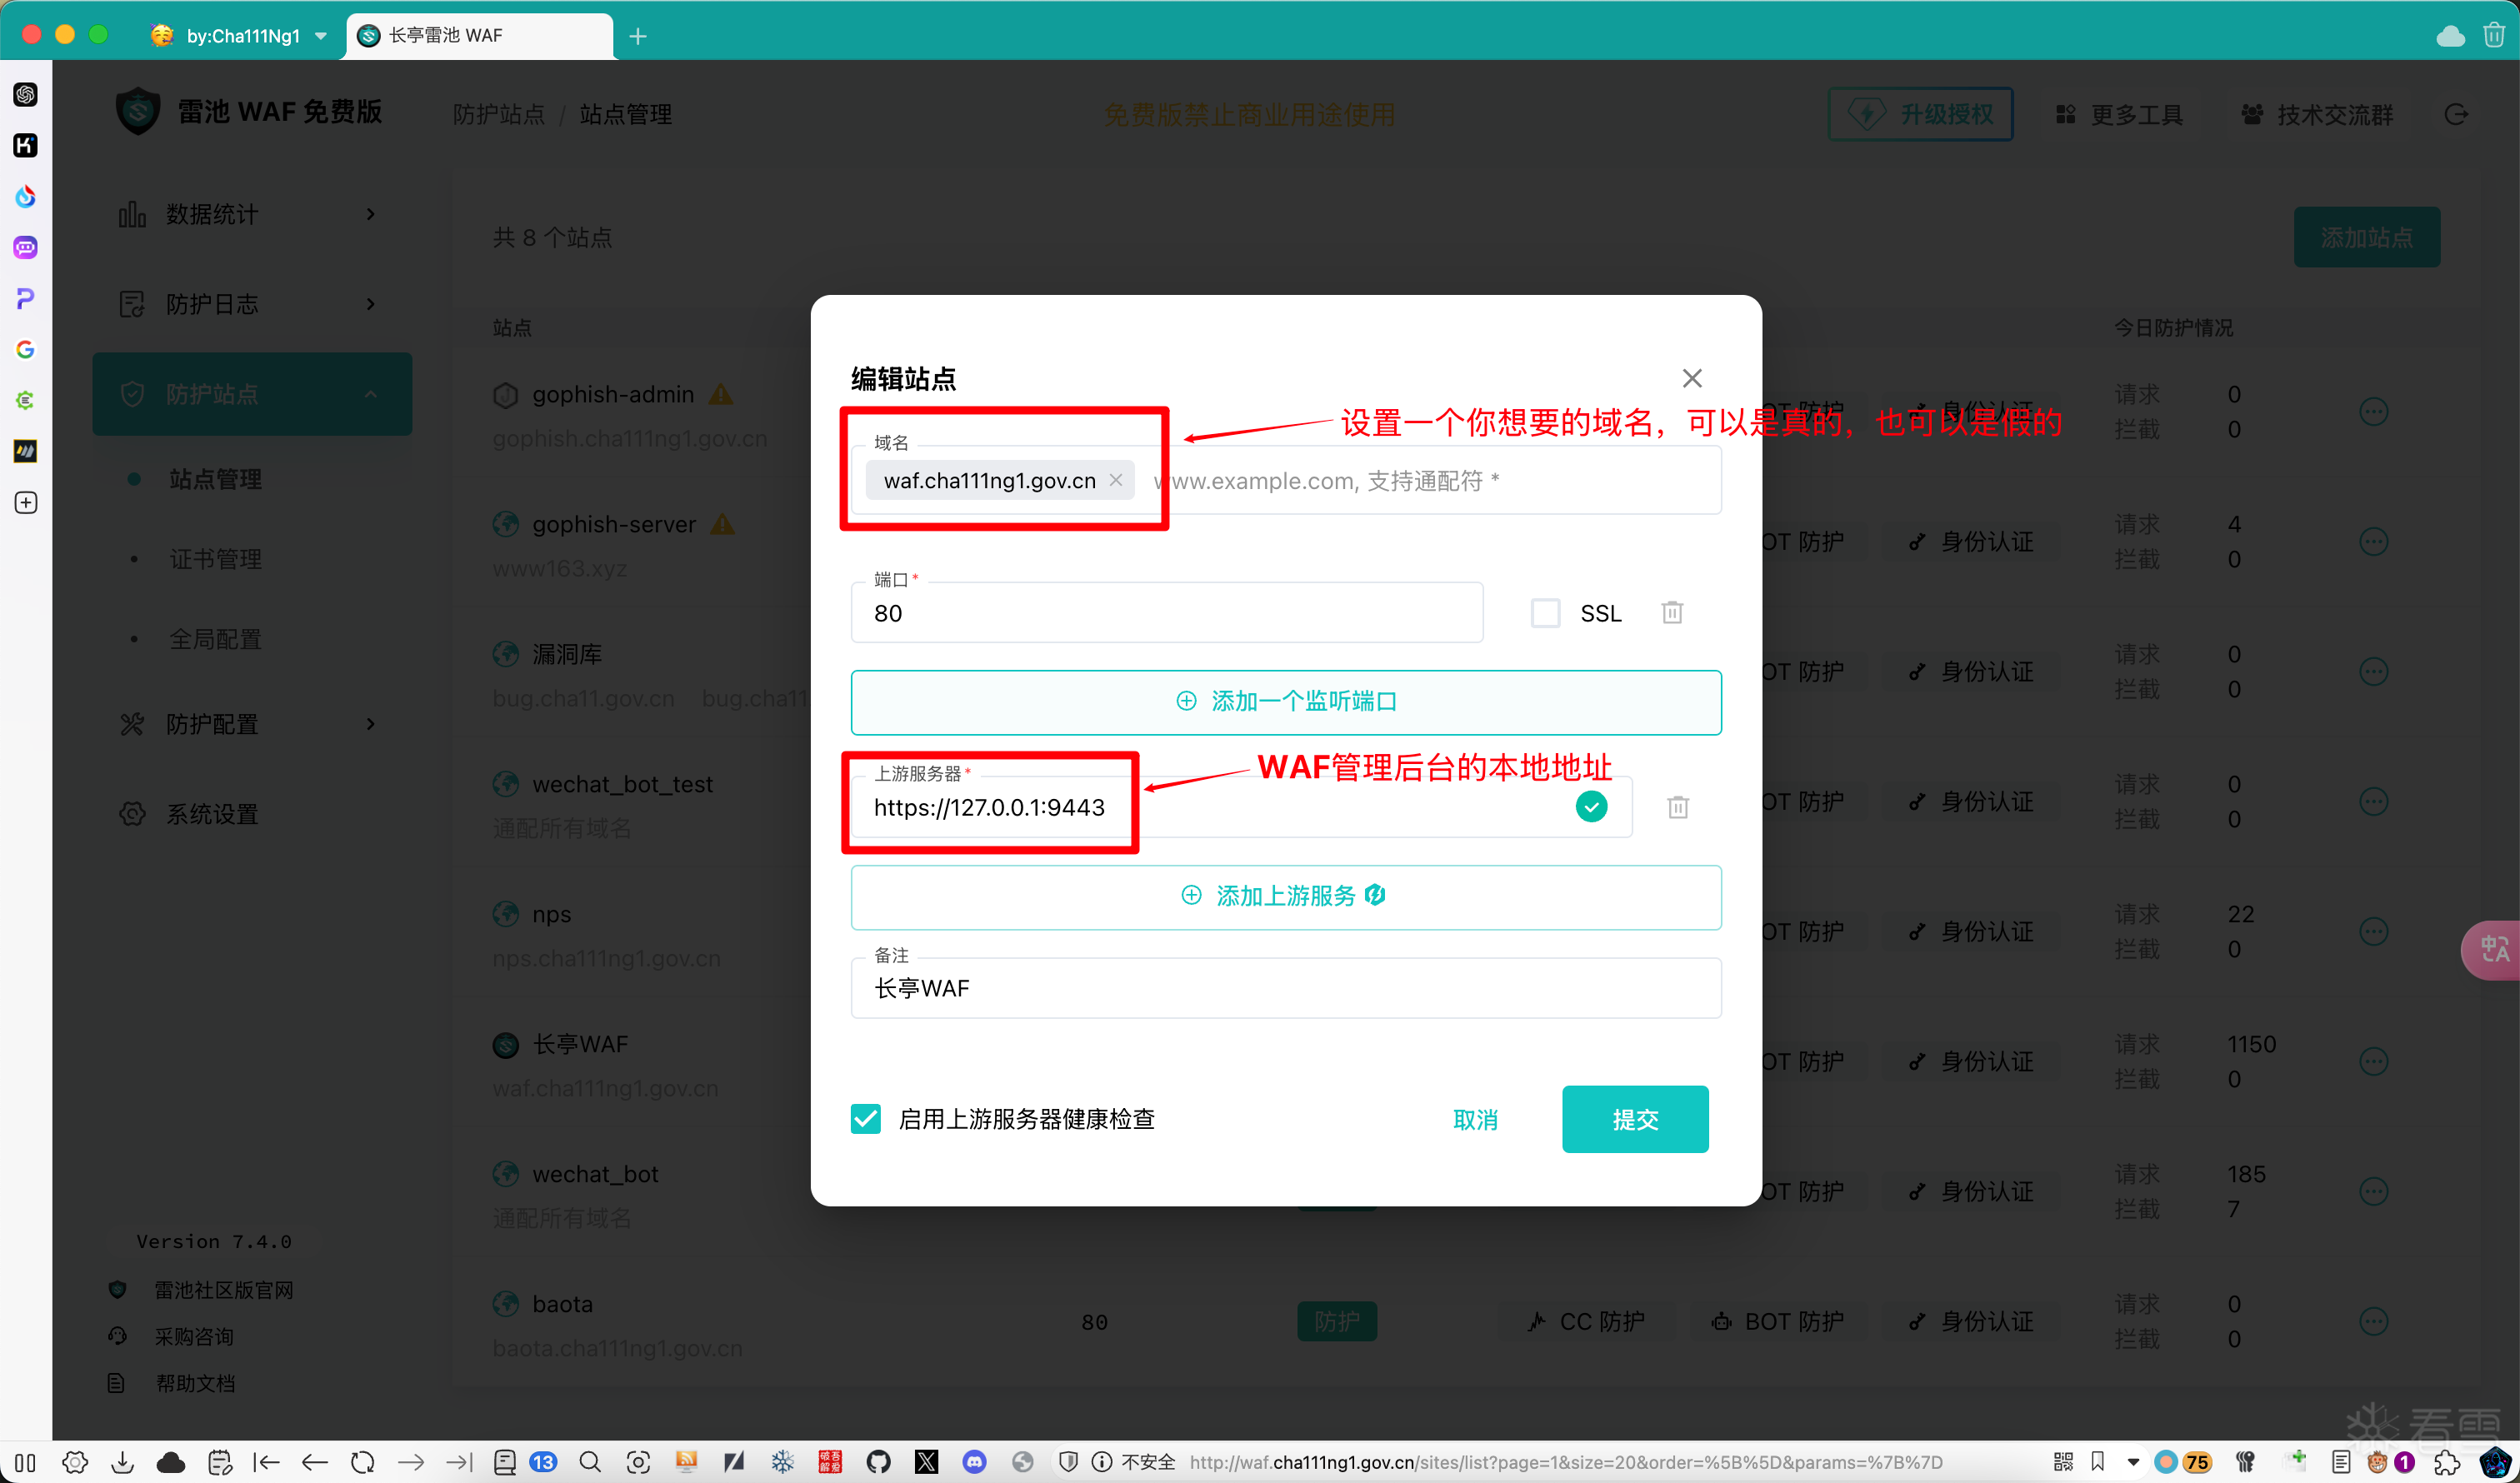Open more options for nps row

(2374, 931)
